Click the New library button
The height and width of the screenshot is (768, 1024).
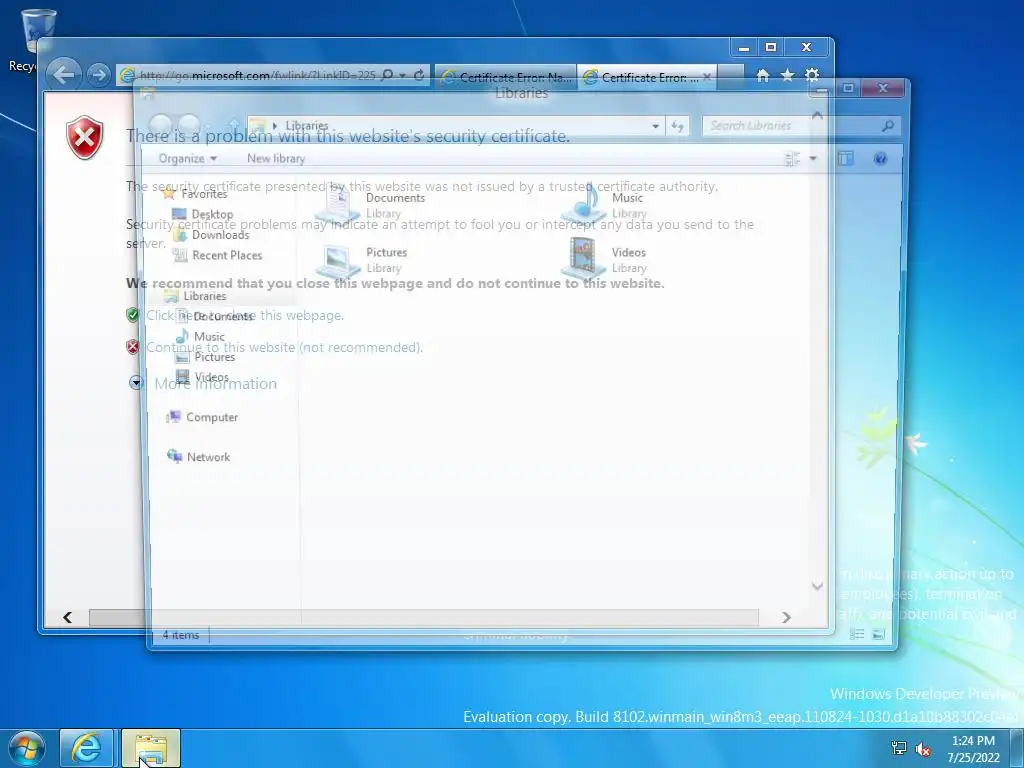[x=276, y=159]
